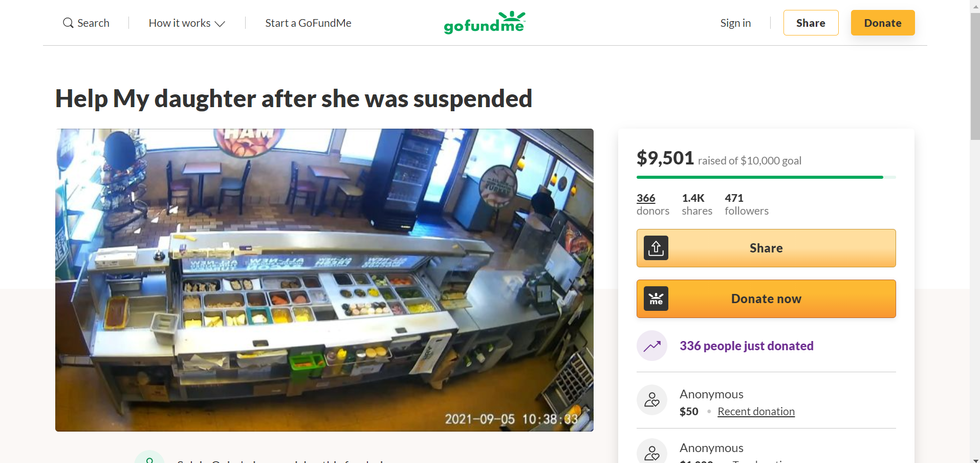
Task: Click the organizer location icon below photo
Action: pyautogui.click(x=149, y=457)
